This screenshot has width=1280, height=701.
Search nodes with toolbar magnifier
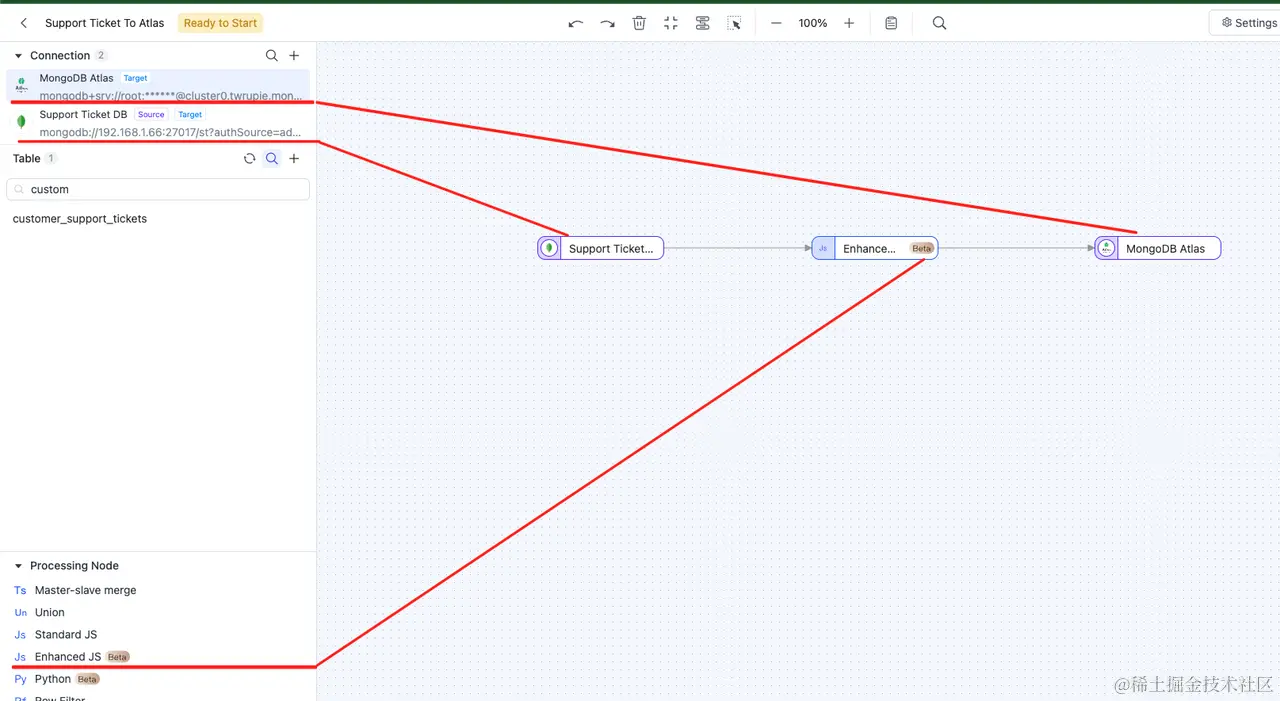point(939,23)
